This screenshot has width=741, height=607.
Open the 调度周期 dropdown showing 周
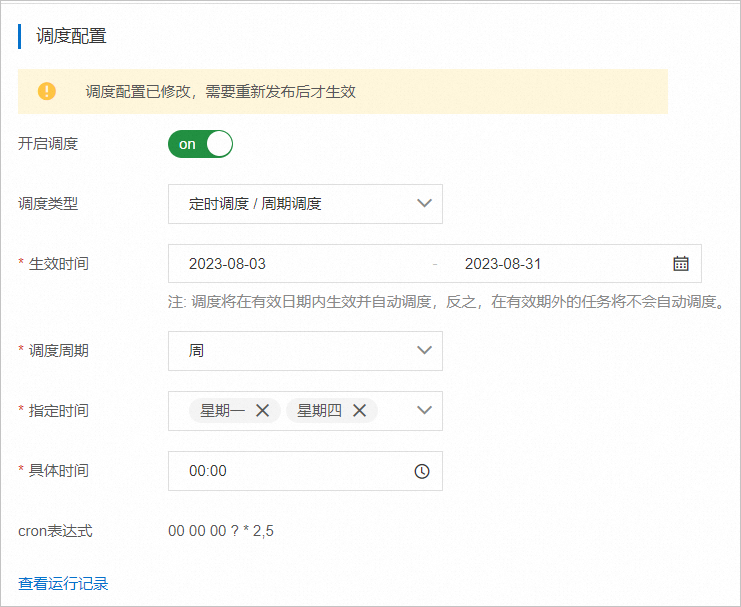click(305, 351)
